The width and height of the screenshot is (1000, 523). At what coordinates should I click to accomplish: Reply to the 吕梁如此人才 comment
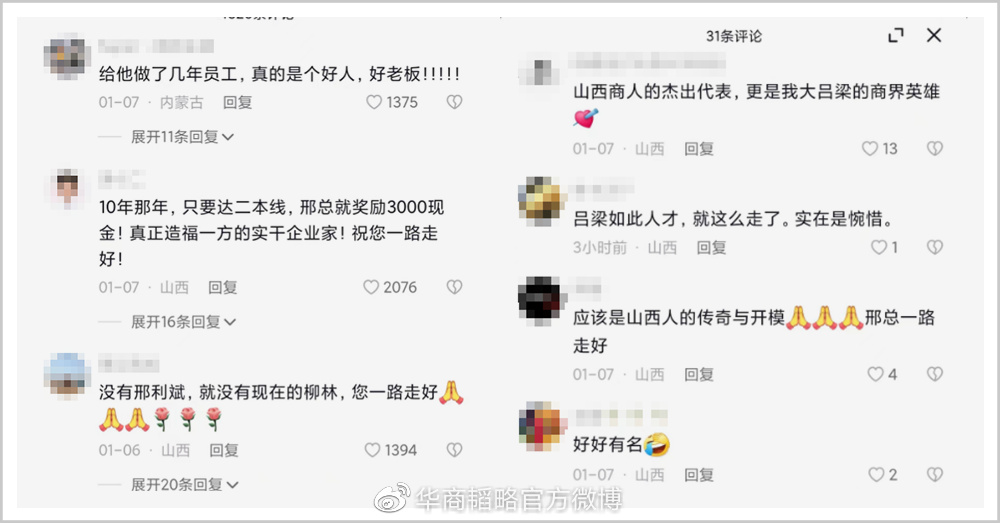click(711, 247)
